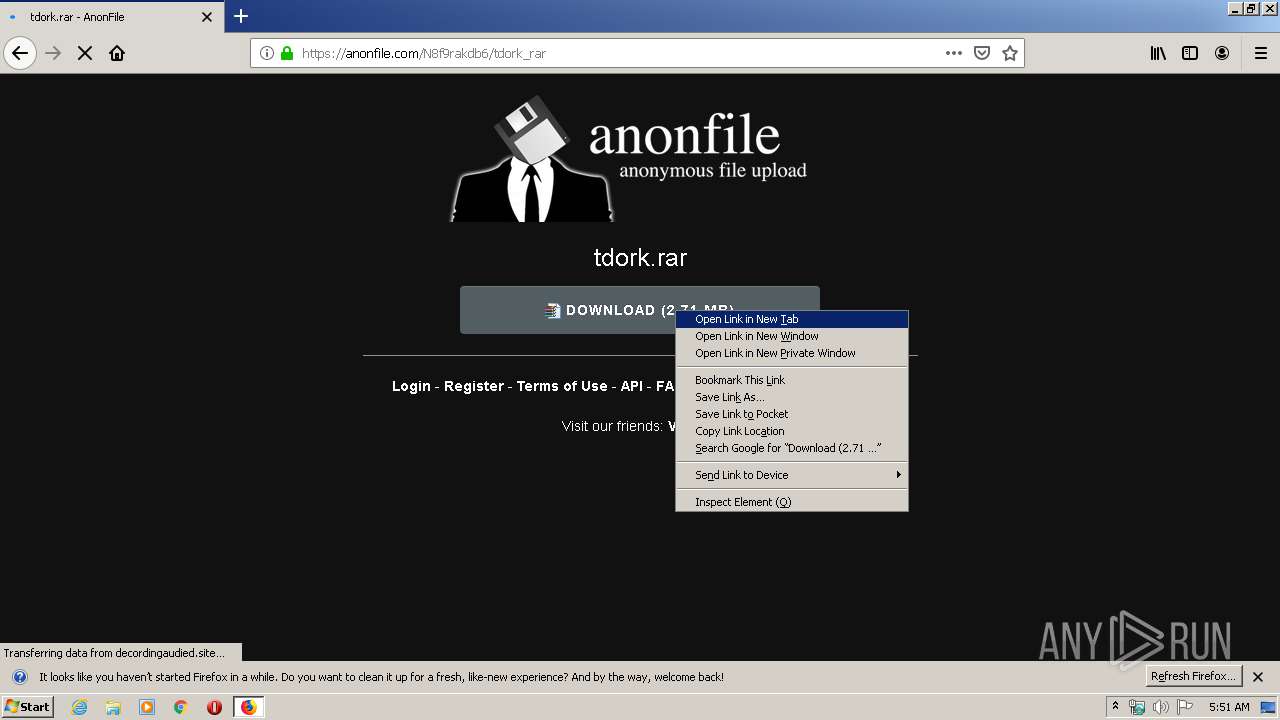
Task: Select Copy Link Location
Action: [x=792, y=431]
